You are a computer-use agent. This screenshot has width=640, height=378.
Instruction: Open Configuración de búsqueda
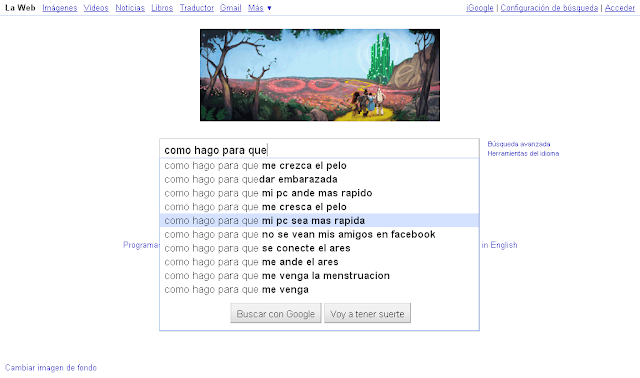click(549, 8)
